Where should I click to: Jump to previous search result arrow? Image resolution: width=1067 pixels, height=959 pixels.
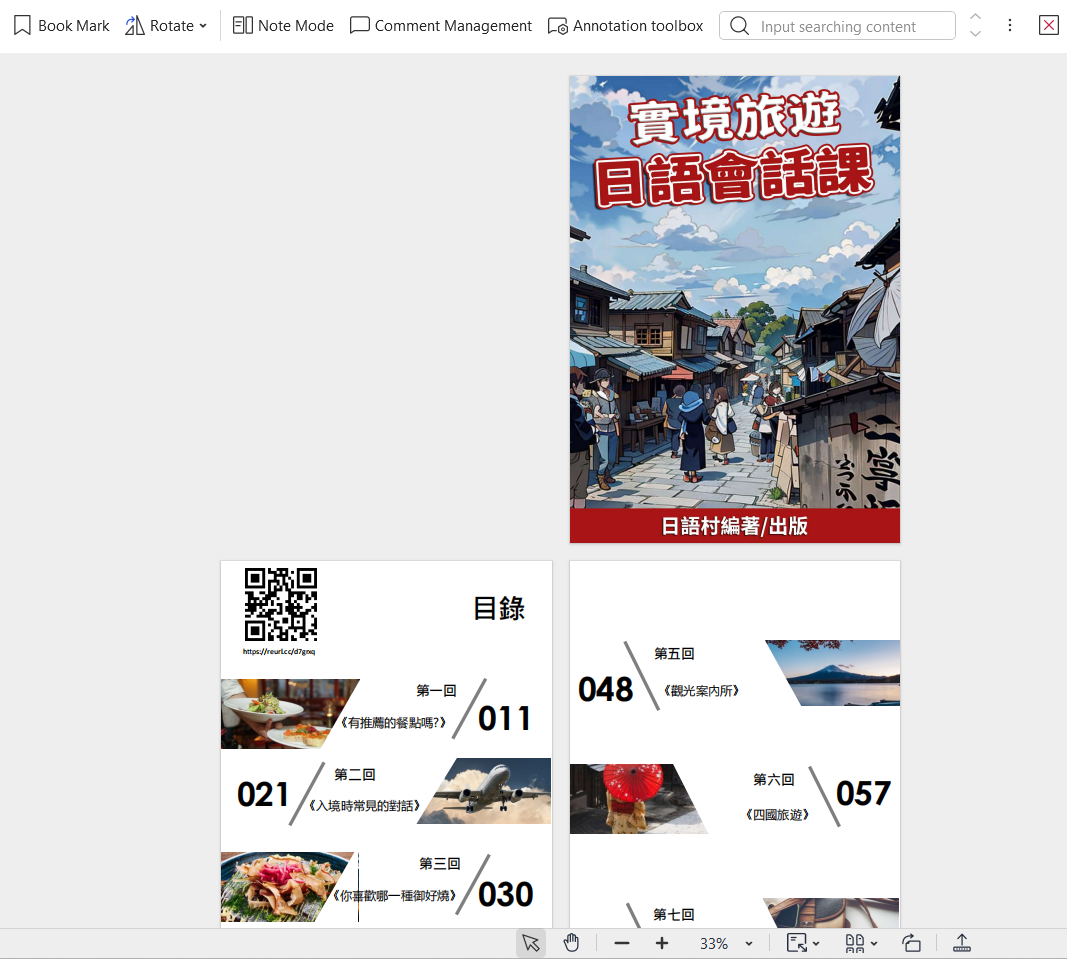[x=976, y=17]
